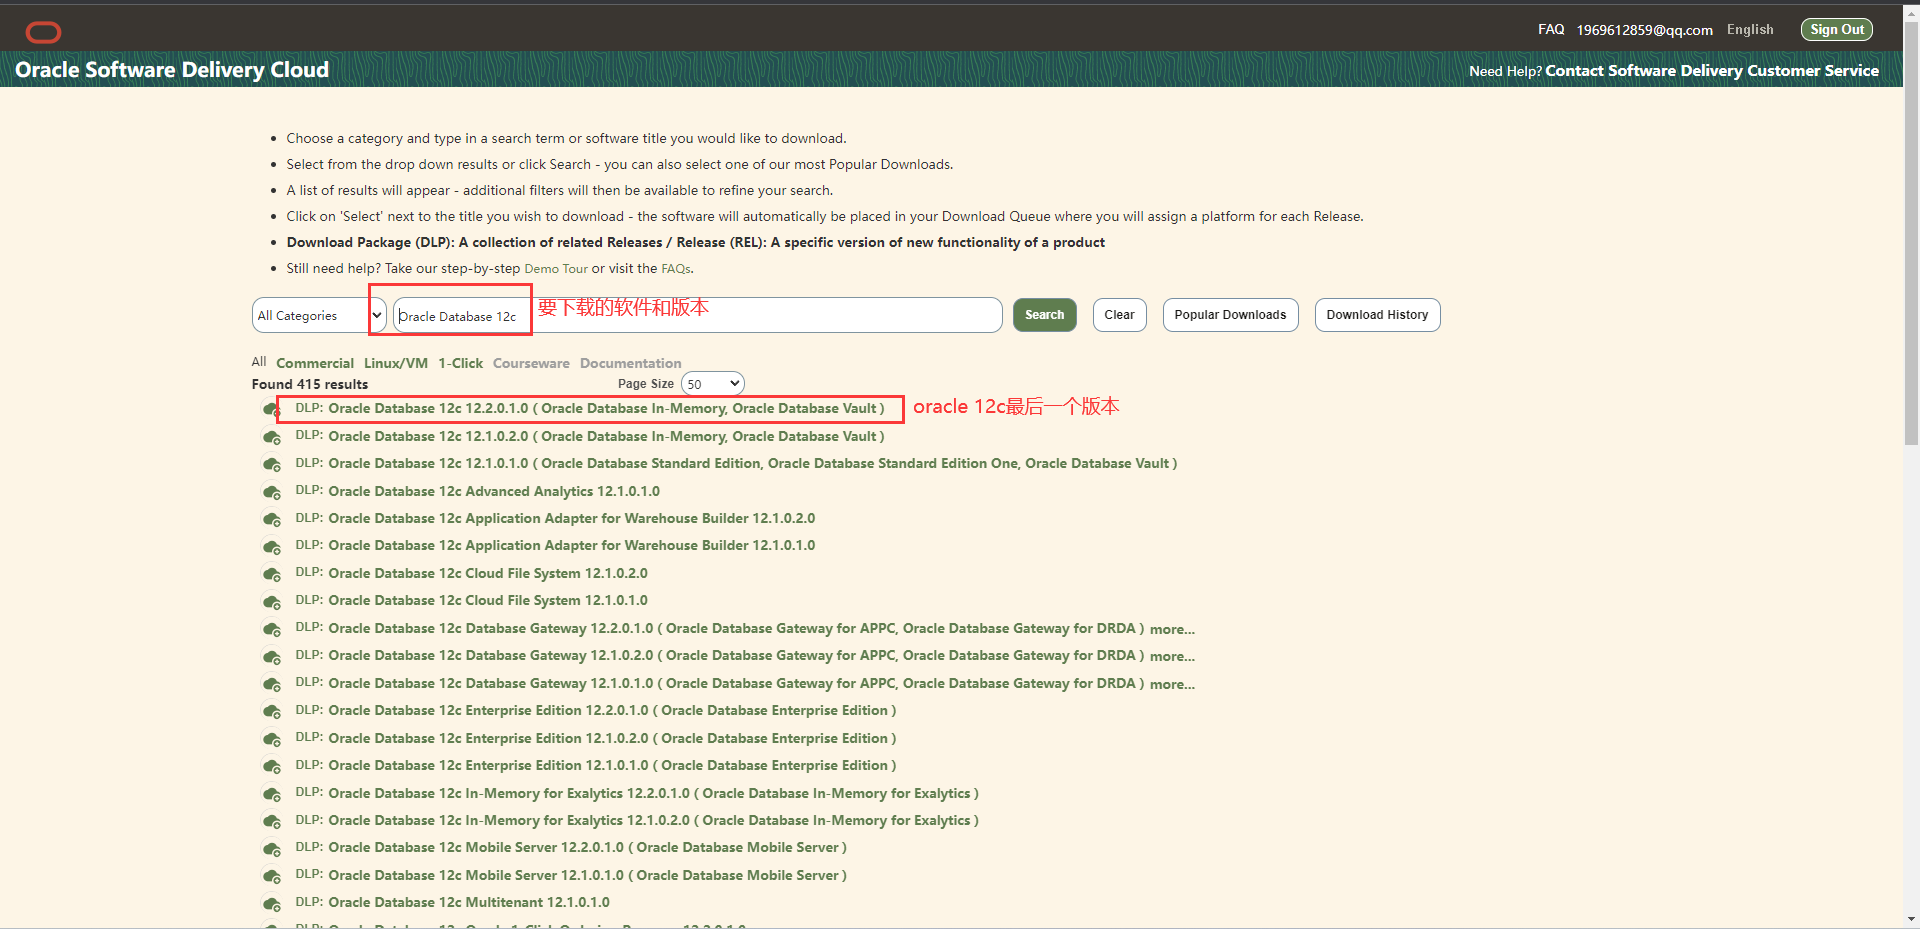
Task: Click the Sign Out button
Action: point(1837,30)
